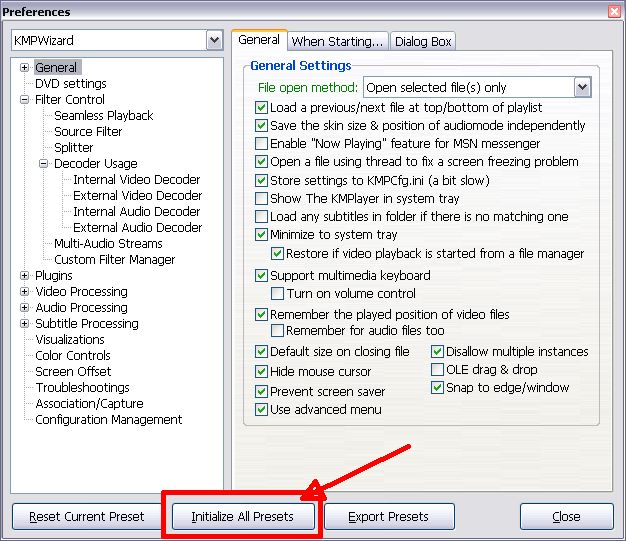Select Configuration Management tree item
The image size is (626, 541).
click(109, 420)
